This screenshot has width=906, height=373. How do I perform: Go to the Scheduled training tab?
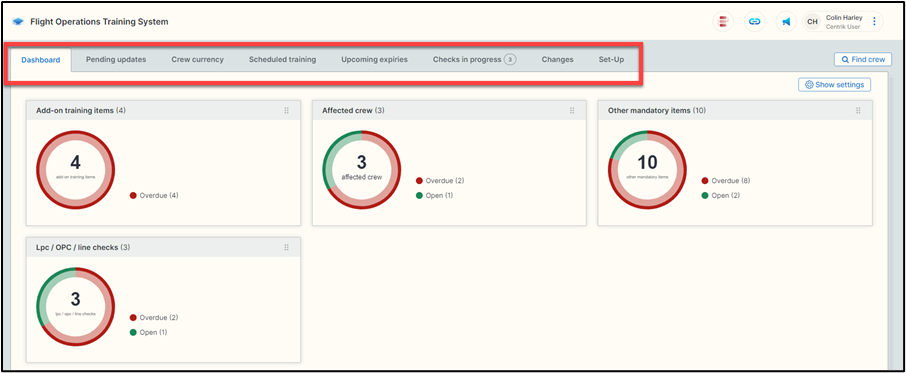pyautogui.click(x=283, y=59)
